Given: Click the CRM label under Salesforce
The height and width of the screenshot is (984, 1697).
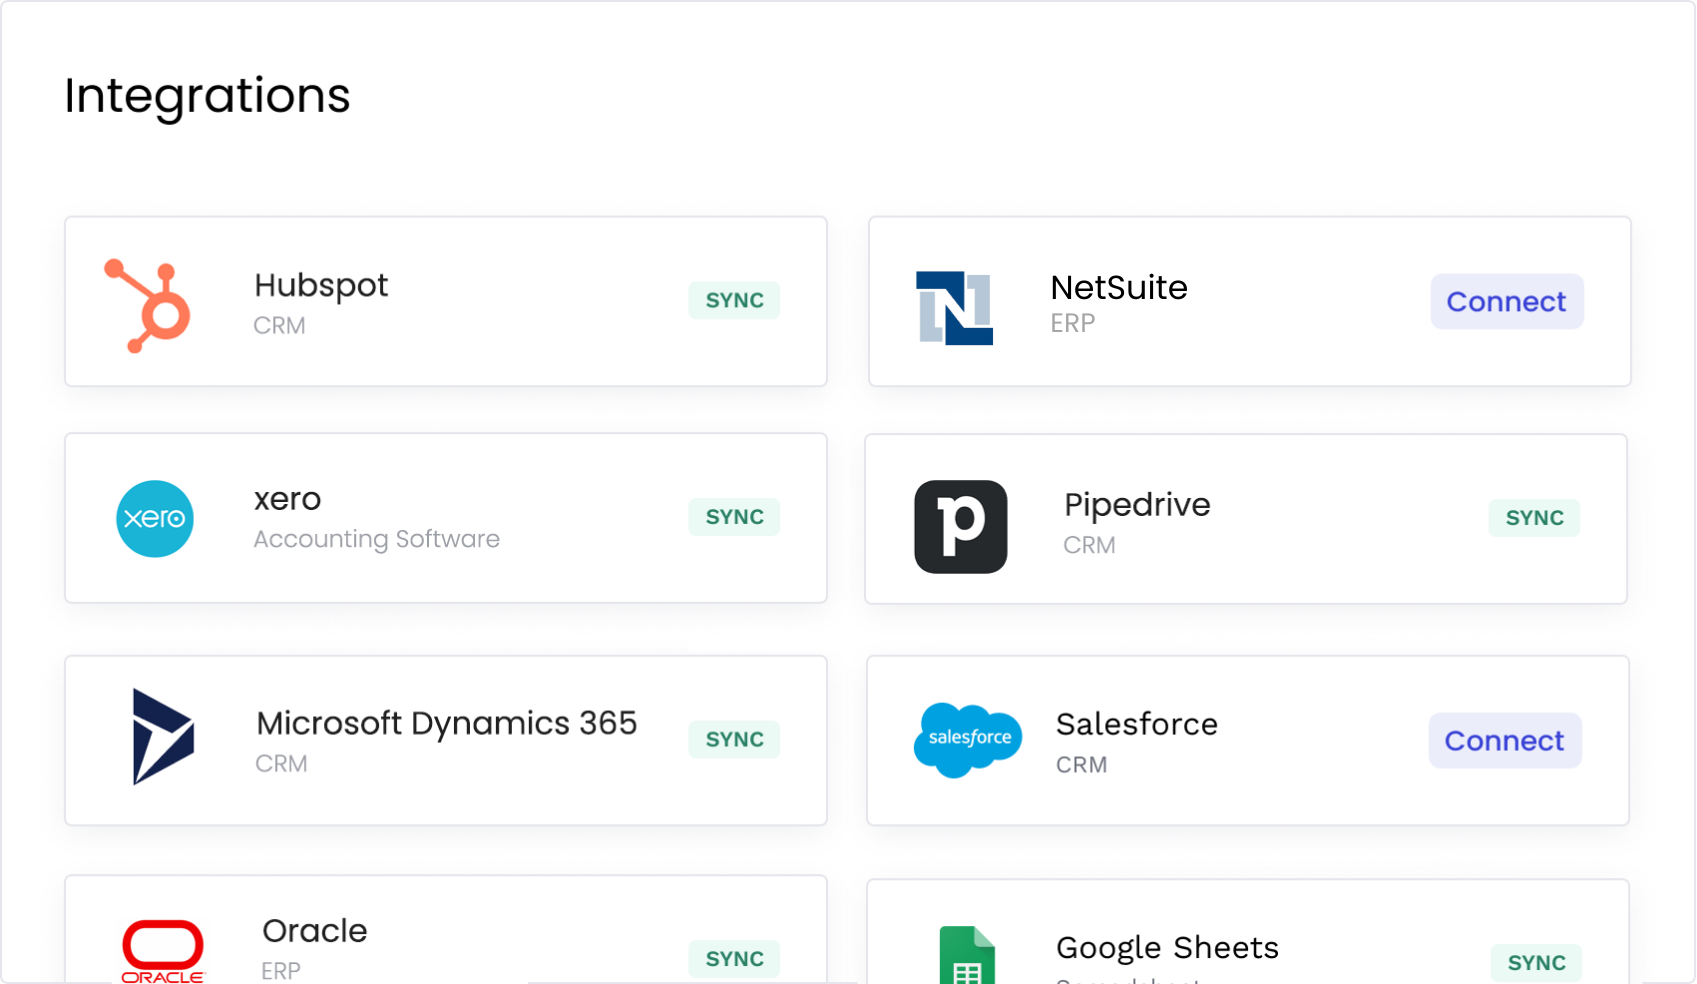Looking at the screenshot, I should tap(1082, 765).
